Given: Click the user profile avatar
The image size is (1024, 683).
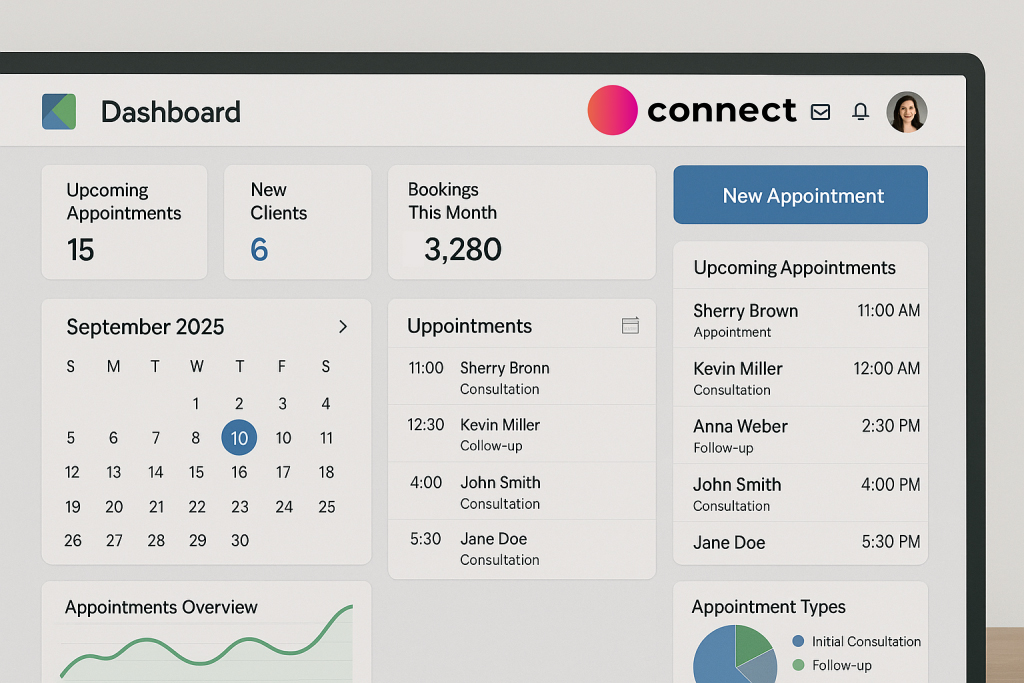Looking at the screenshot, I should [x=907, y=112].
